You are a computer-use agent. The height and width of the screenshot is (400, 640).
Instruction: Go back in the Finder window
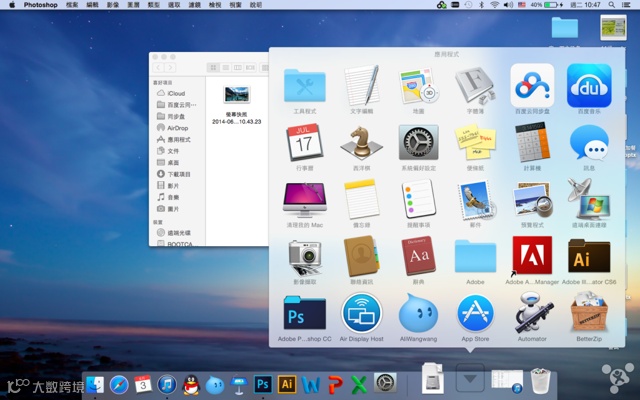[158, 67]
